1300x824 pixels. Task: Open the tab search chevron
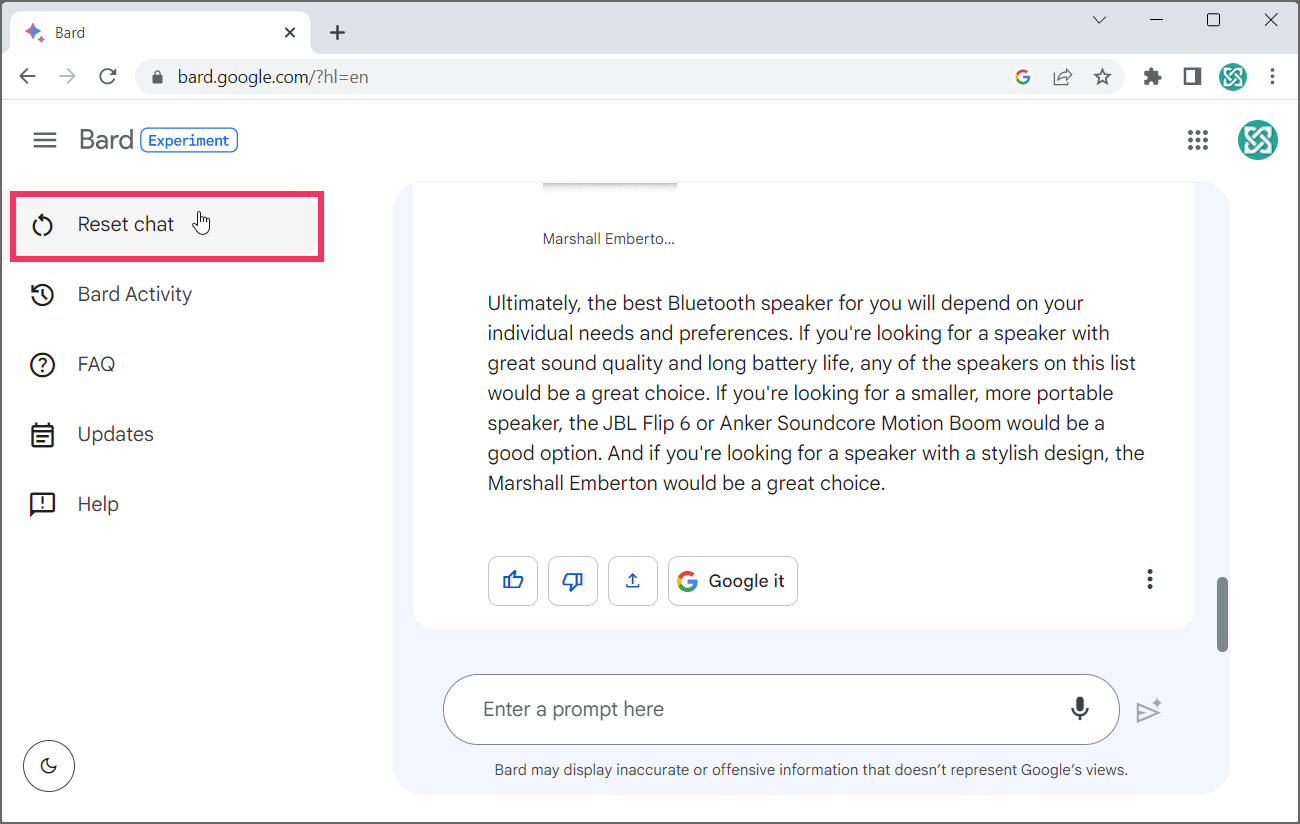(1099, 20)
